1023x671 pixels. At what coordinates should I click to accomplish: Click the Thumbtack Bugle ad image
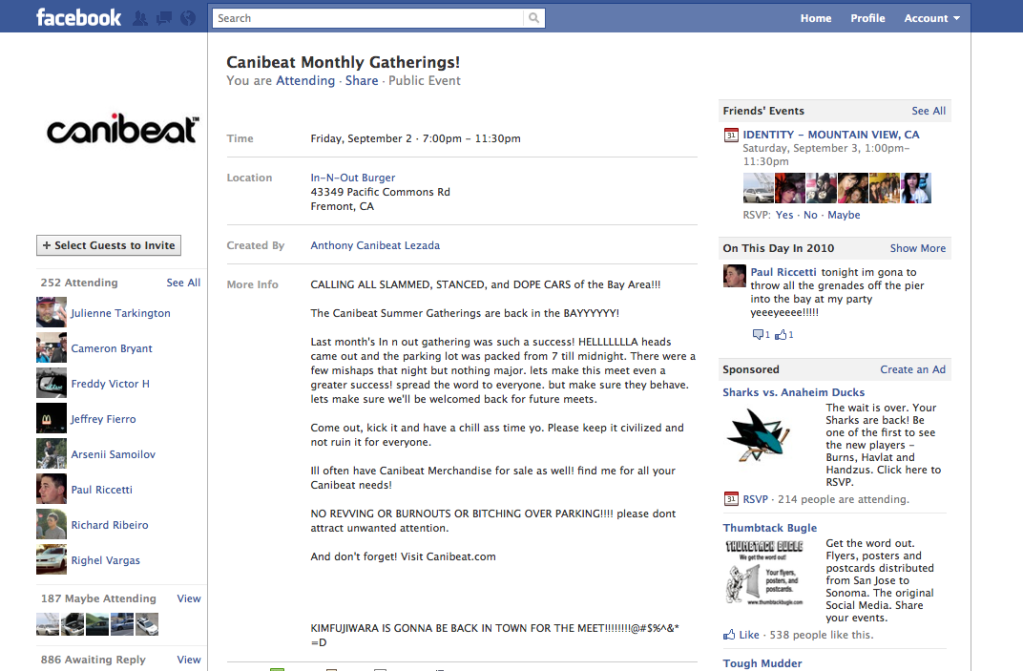click(764, 573)
